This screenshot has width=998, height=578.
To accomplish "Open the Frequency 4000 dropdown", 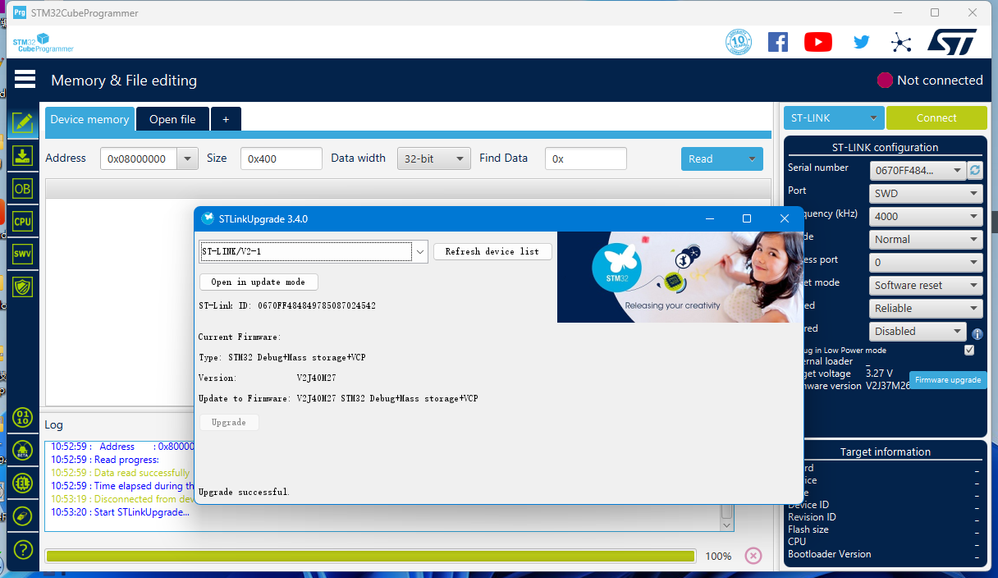I will [925, 216].
